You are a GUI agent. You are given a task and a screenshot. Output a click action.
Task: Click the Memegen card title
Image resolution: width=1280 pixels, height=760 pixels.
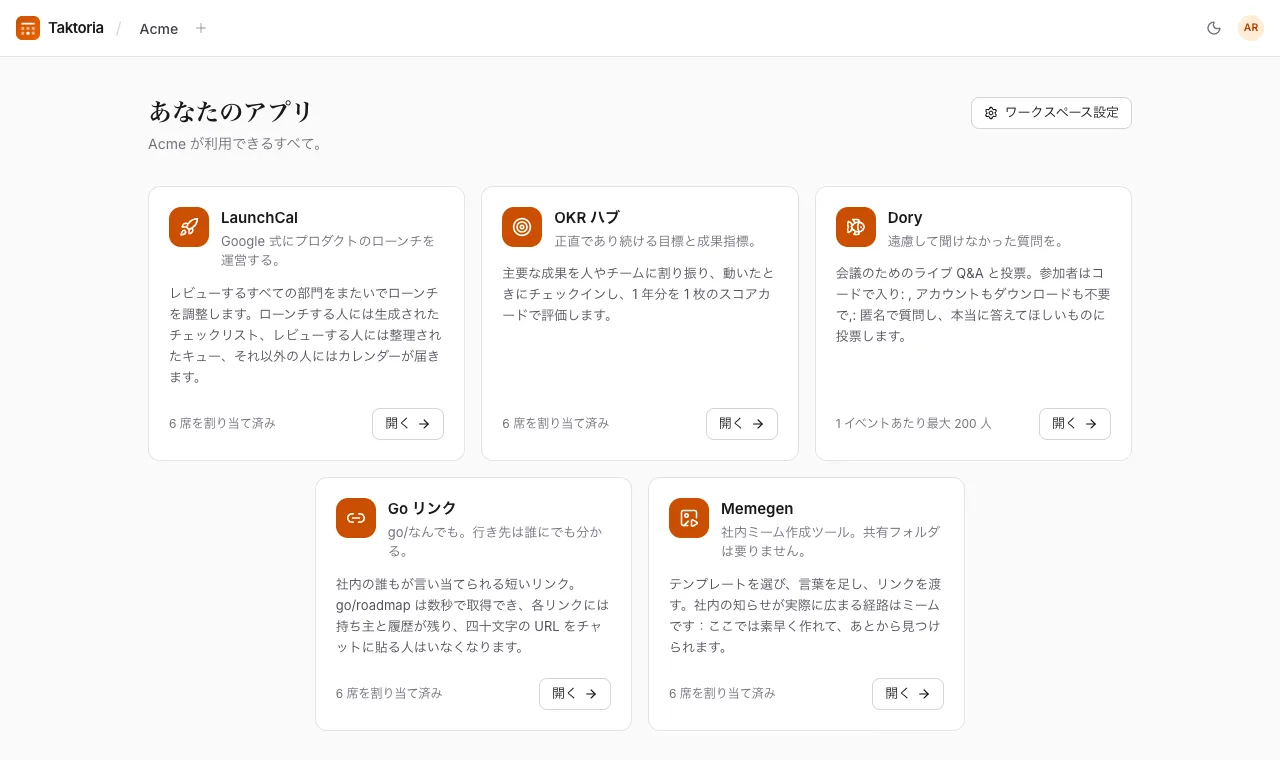tap(757, 509)
